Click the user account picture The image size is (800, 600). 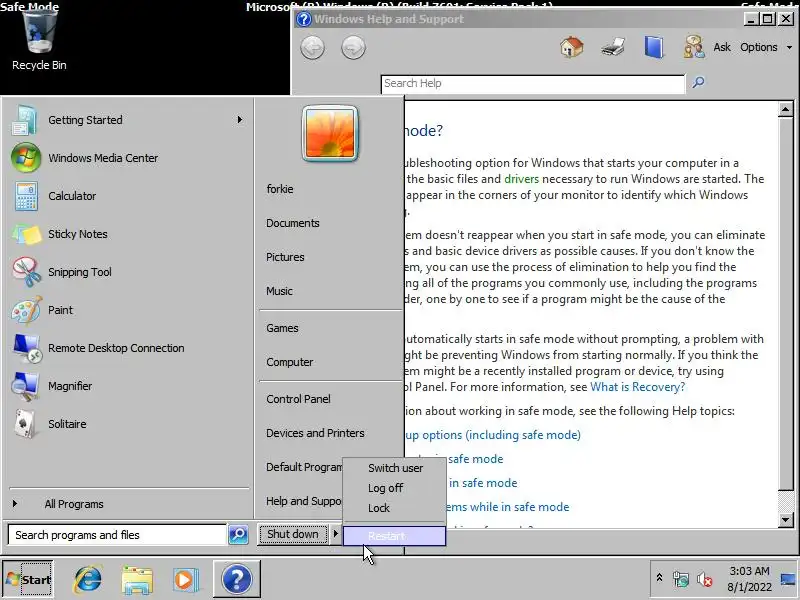330,134
